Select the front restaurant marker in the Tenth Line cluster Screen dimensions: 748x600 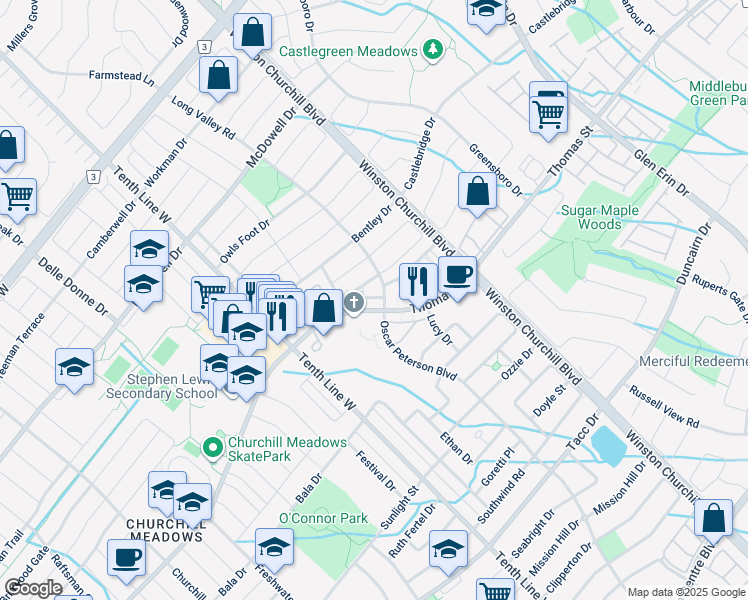(x=277, y=318)
